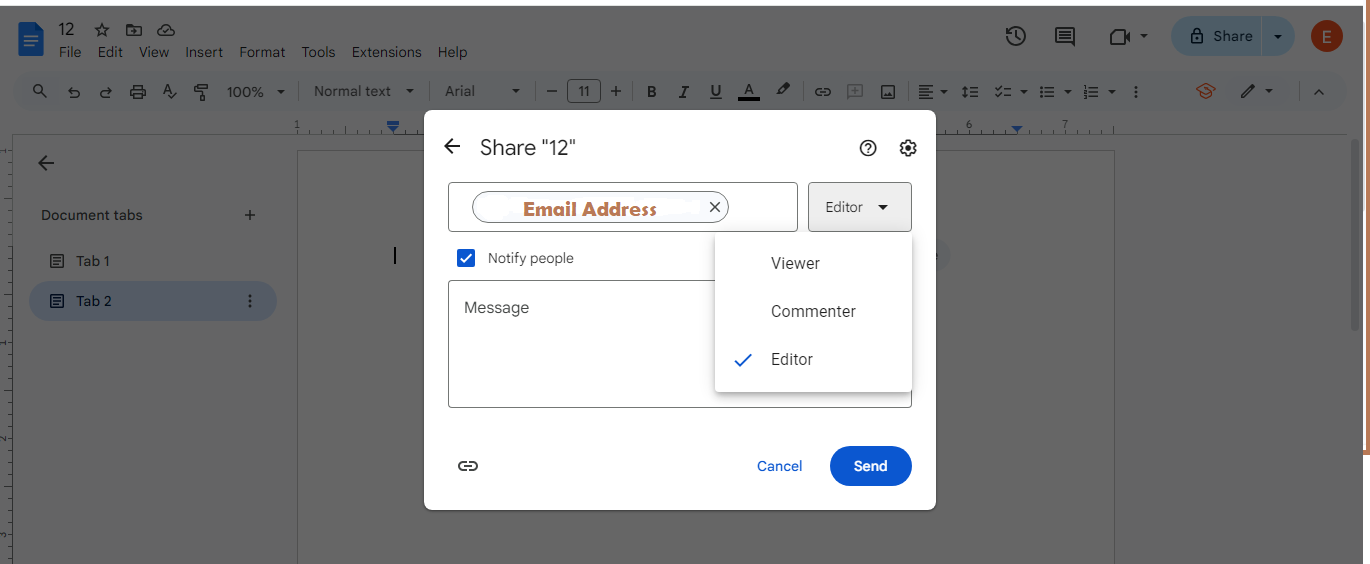Select Viewer role
Viewport: 1370px width, 564px height.
coord(813,264)
